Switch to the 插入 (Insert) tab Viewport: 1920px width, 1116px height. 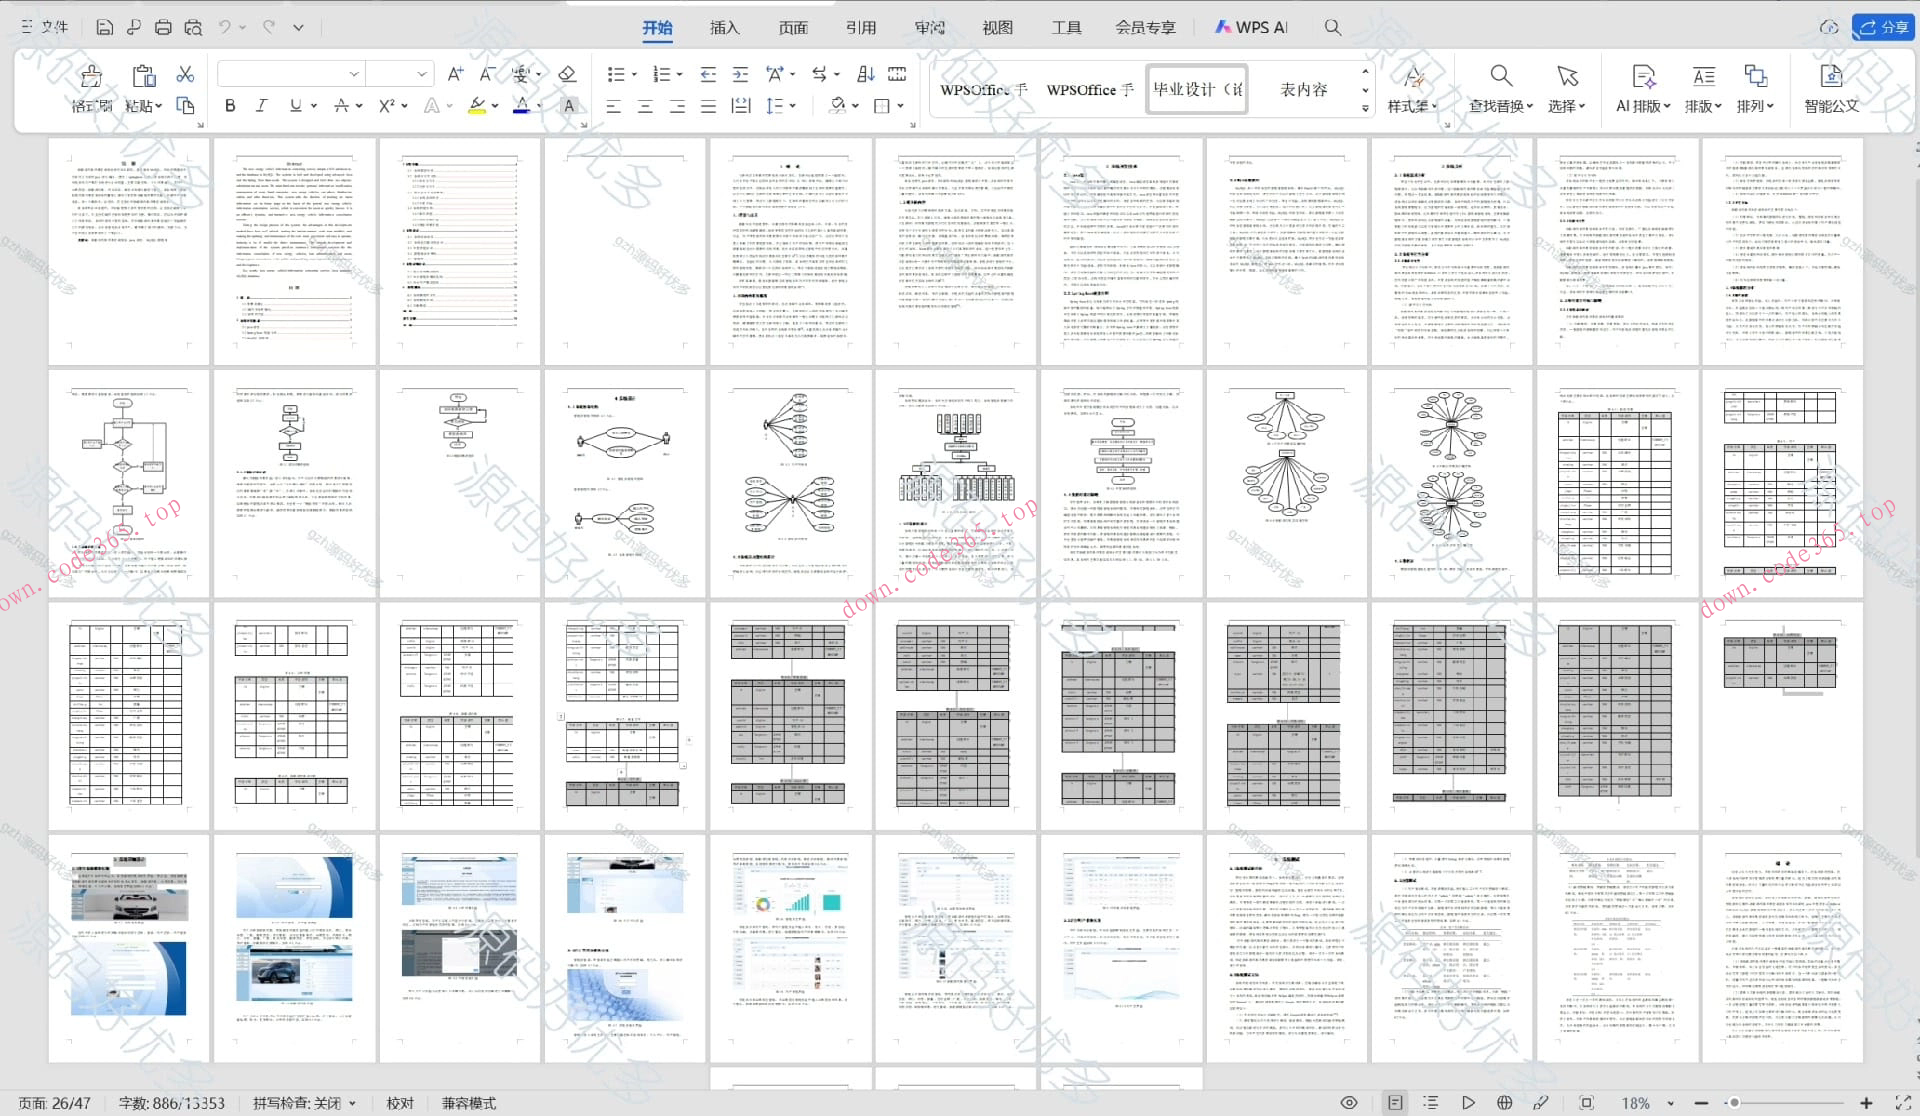pos(724,27)
